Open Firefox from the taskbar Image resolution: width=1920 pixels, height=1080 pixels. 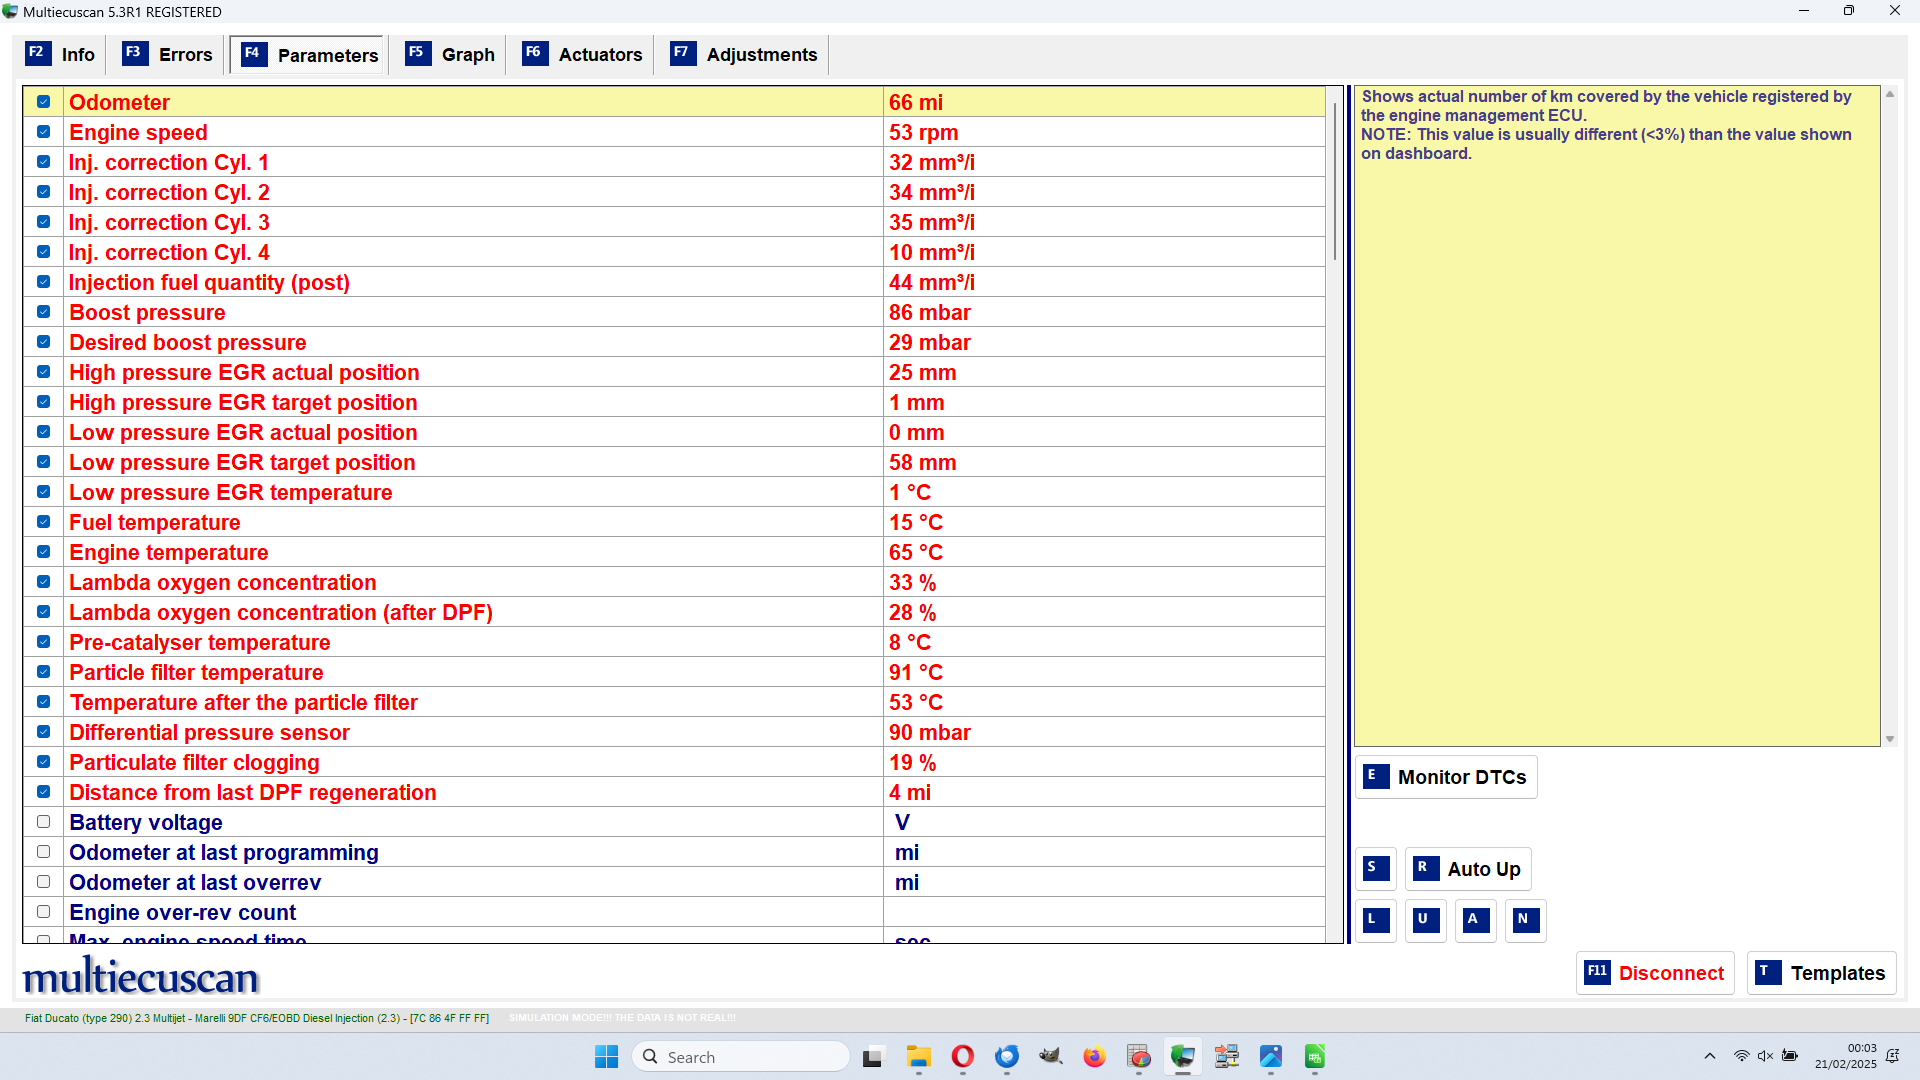click(1094, 1057)
